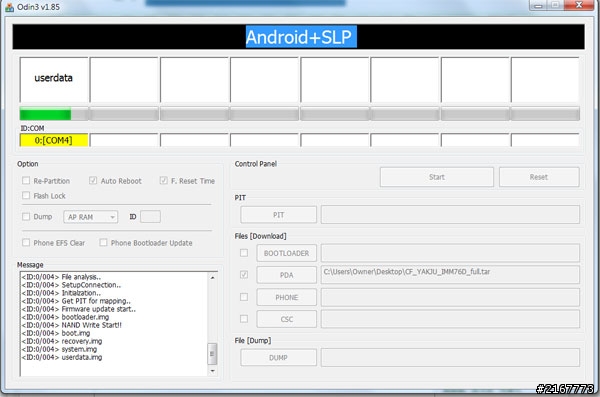Click the PIT file path field

(x=450, y=215)
